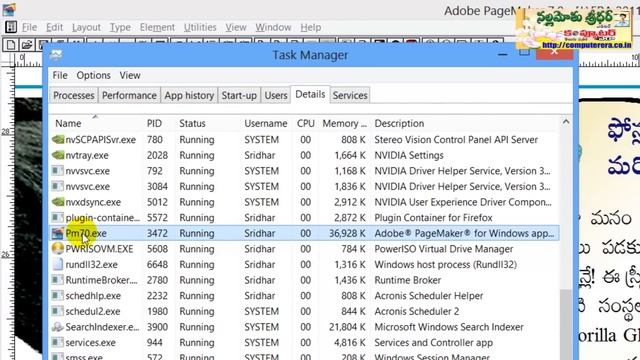Open the File menu in Task Manager
The width and height of the screenshot is (640, 360).
pyautogui.click(x=60, y=76)
